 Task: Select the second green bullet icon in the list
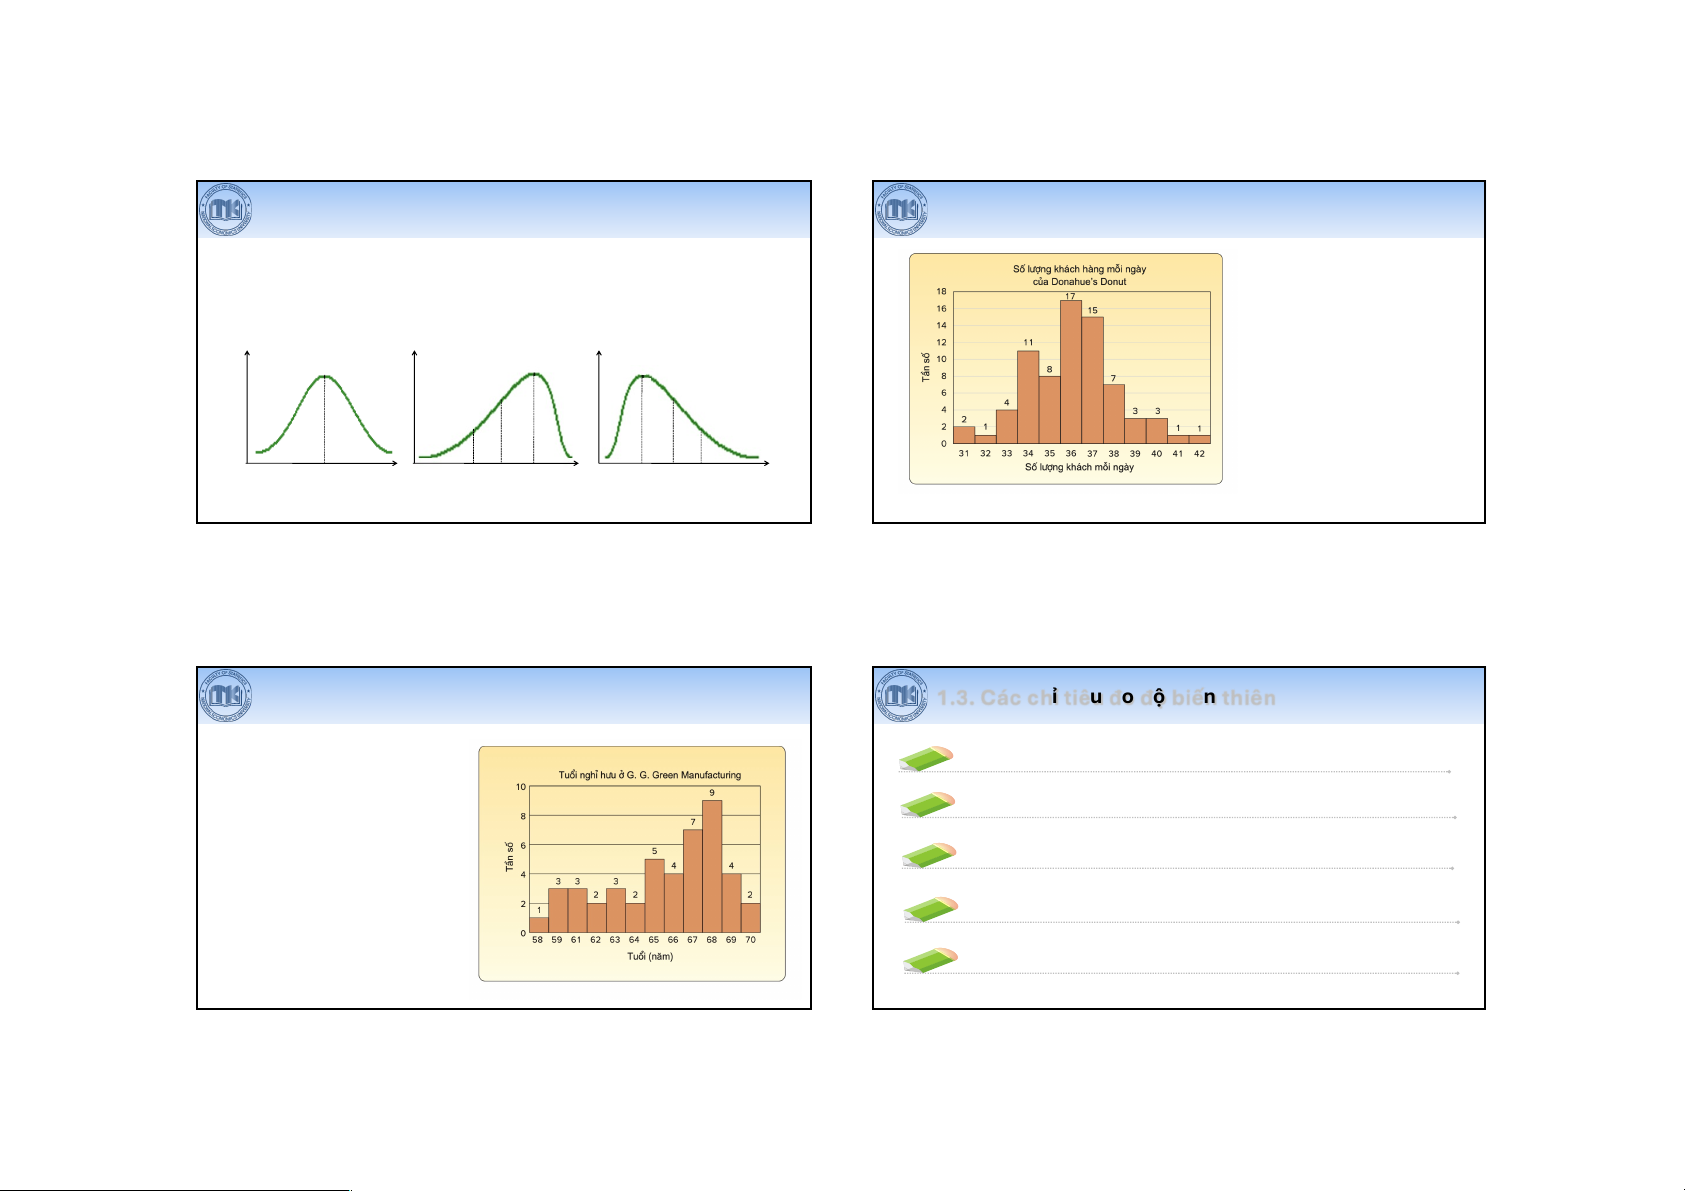pos(928,805)
